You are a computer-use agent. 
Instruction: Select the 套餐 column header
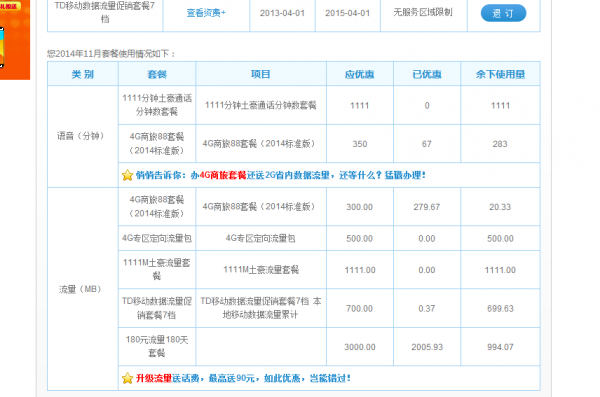pyautogui.click(x=157, y=74)
